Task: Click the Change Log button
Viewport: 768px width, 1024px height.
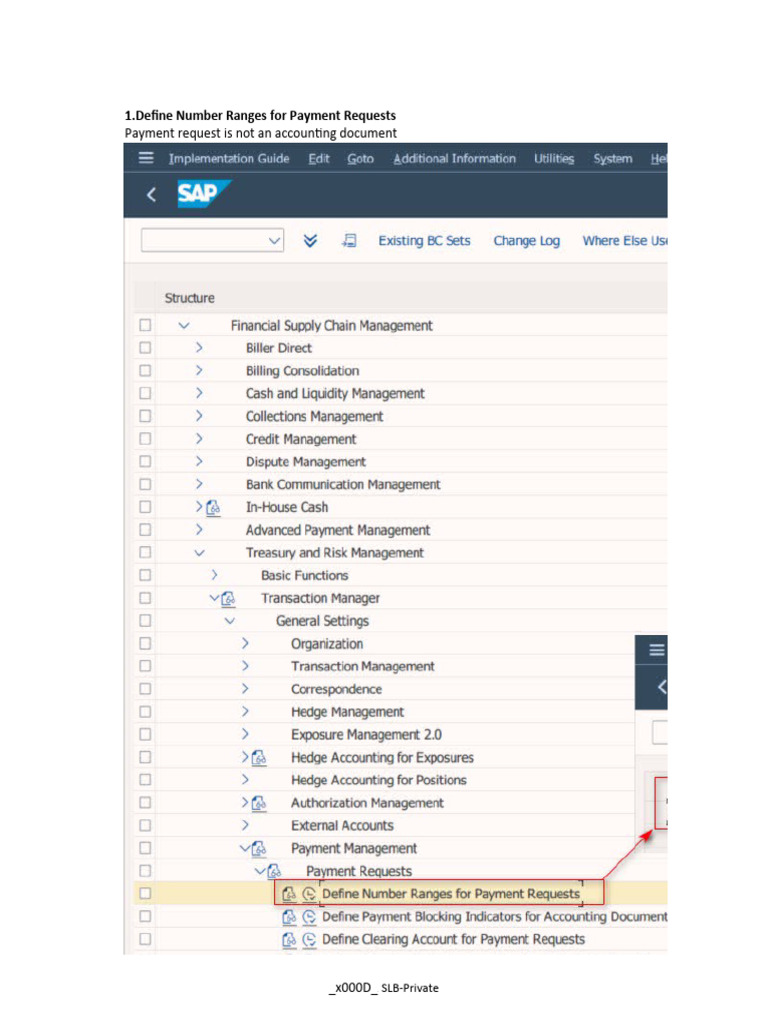Action: [x=526, y=241]
